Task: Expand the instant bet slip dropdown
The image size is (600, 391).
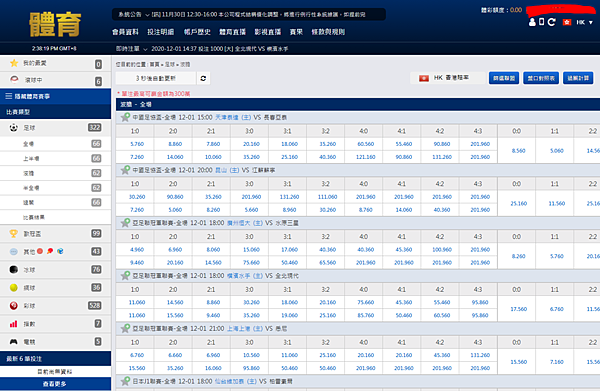Action: click(145, 49)
